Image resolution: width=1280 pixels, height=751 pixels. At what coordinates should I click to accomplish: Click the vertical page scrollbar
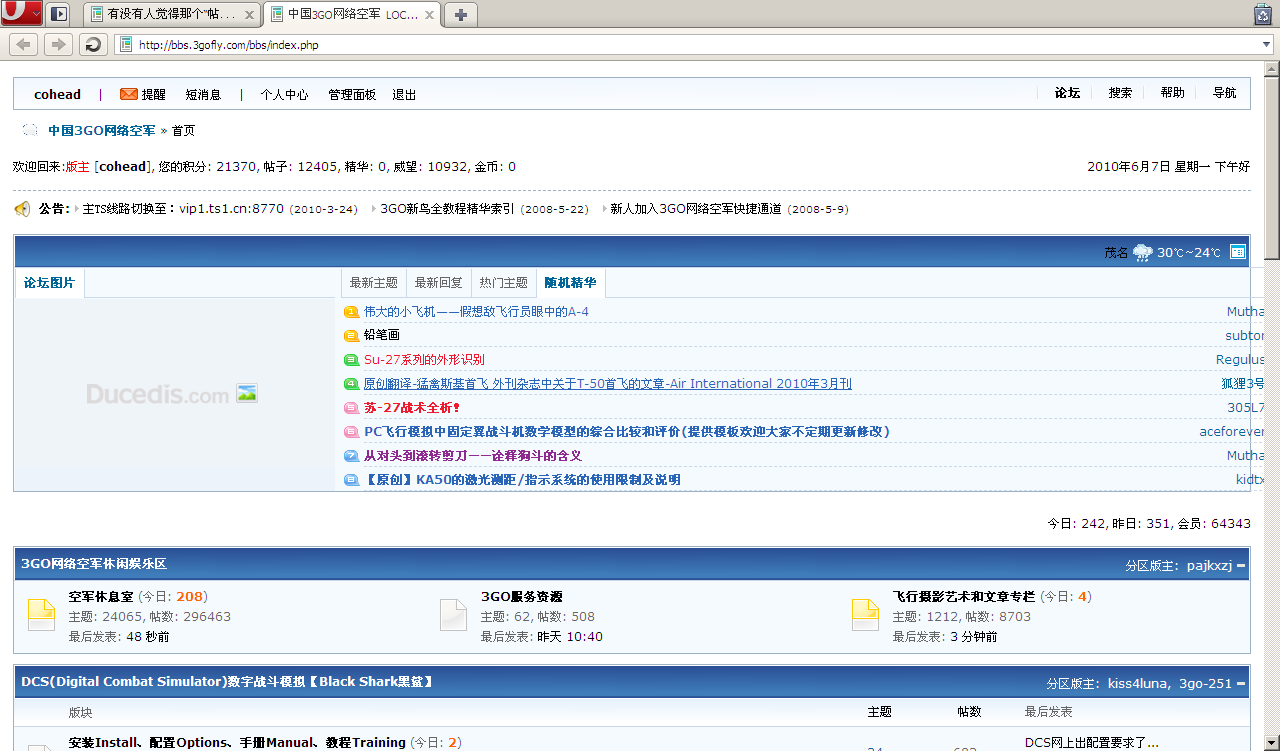(1272, 405)
